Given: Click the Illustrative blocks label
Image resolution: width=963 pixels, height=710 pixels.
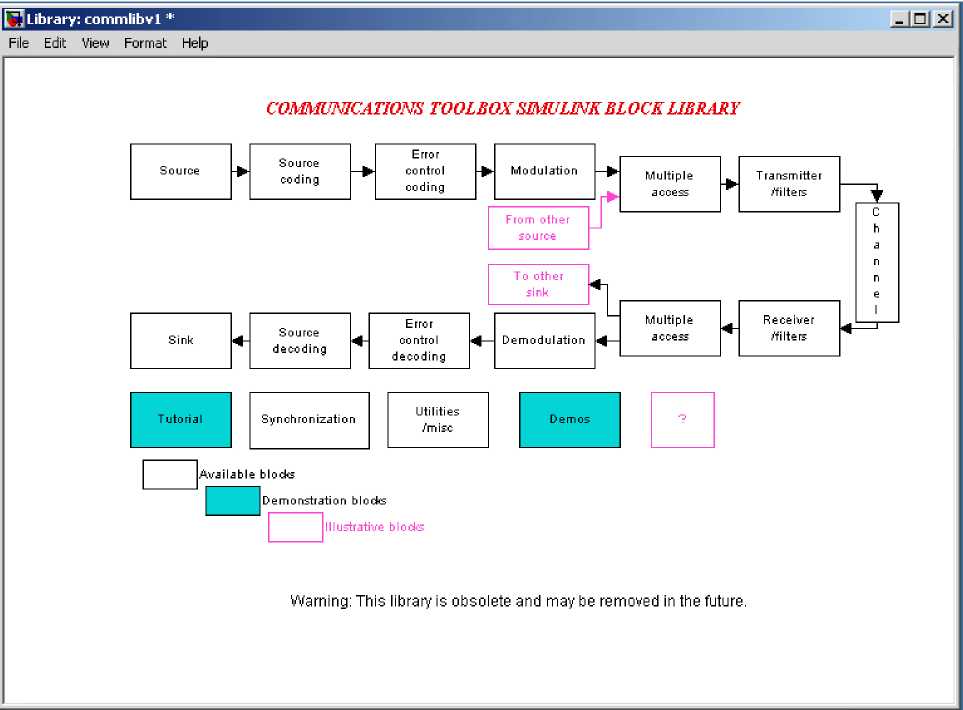Looking at the screenshot, I should (375, 527).
